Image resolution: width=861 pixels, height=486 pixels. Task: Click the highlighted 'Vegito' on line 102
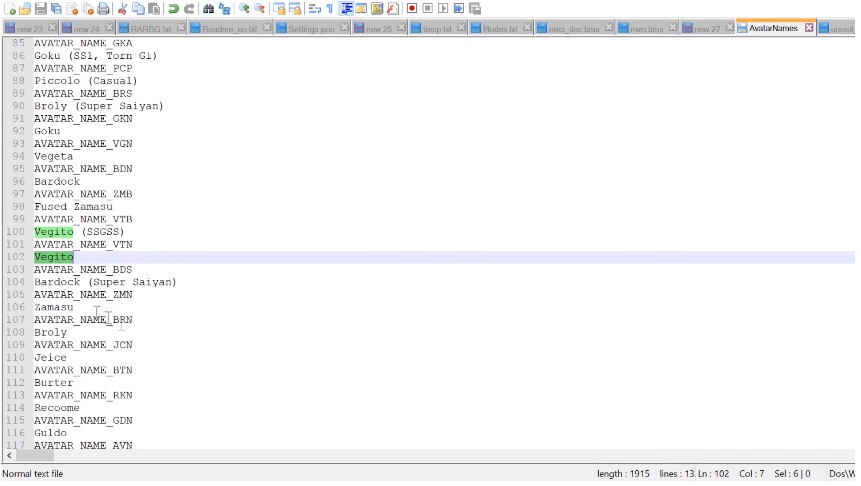click(53, 257)
